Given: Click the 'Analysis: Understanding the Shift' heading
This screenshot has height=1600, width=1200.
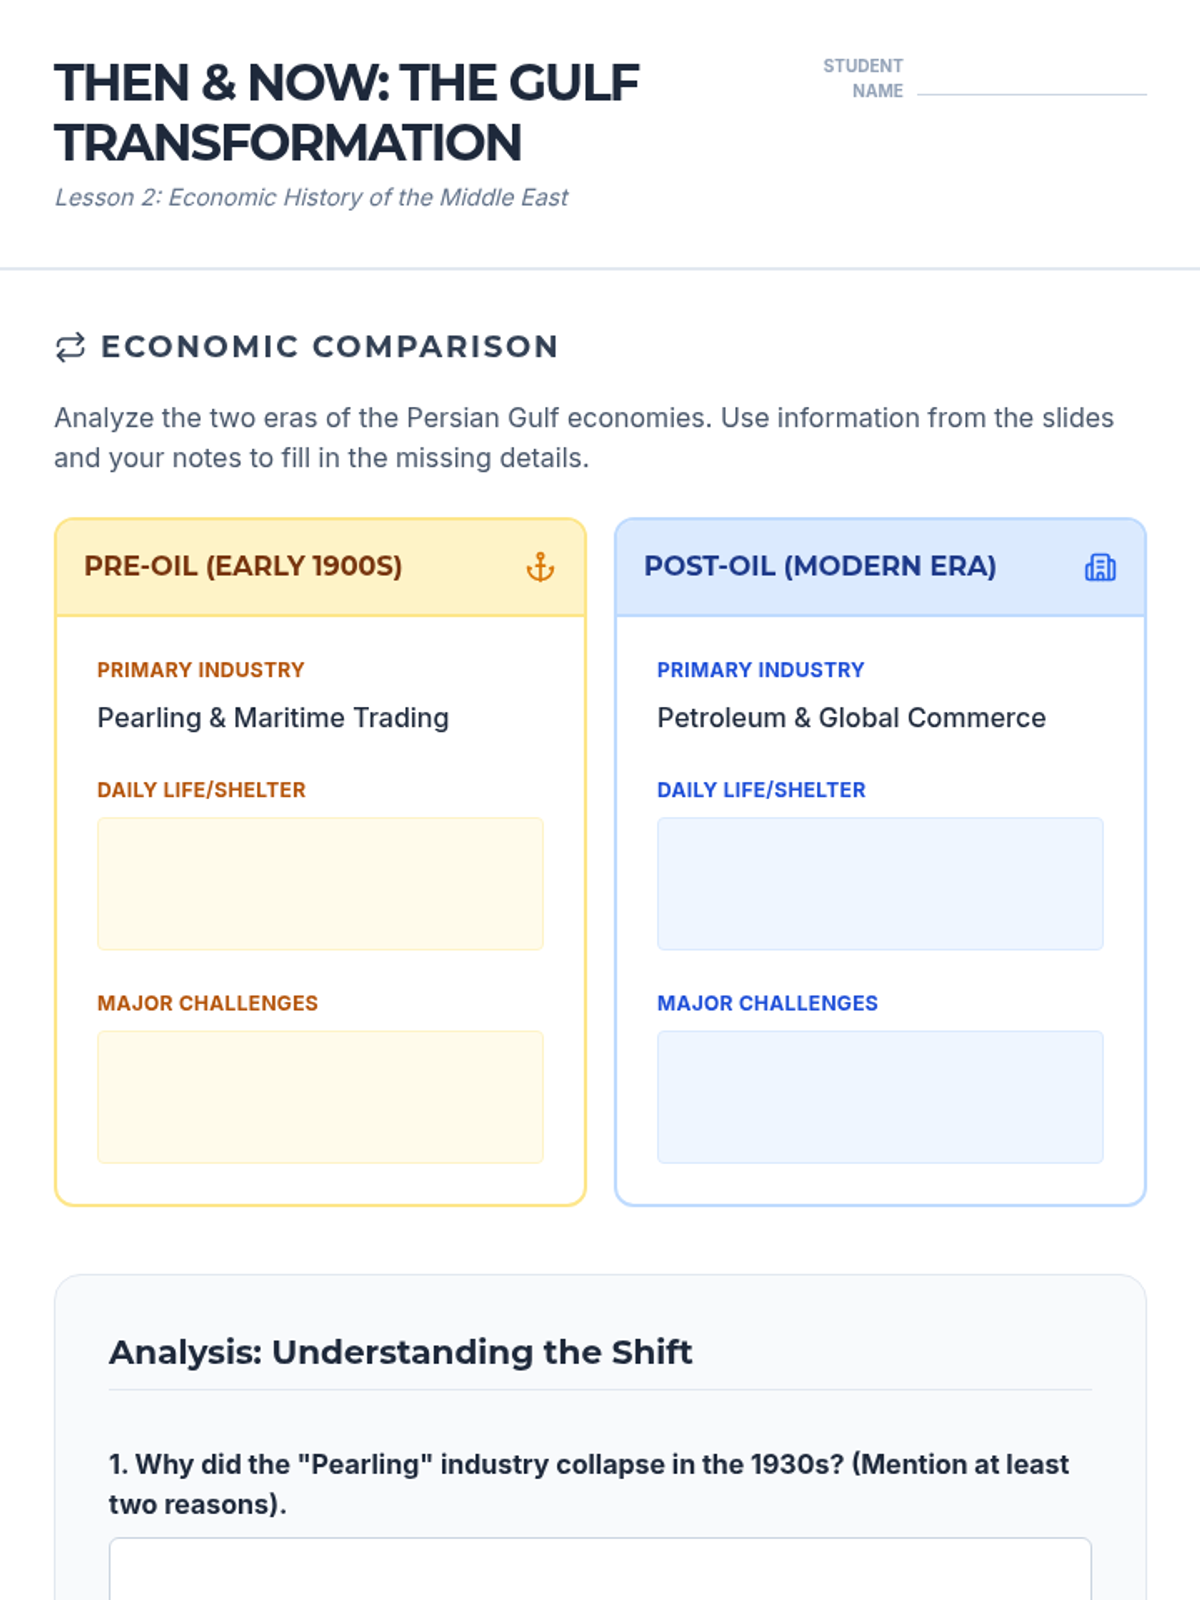Looking at the screenshot, I should pyautogui.click(x=400, y=1352).
